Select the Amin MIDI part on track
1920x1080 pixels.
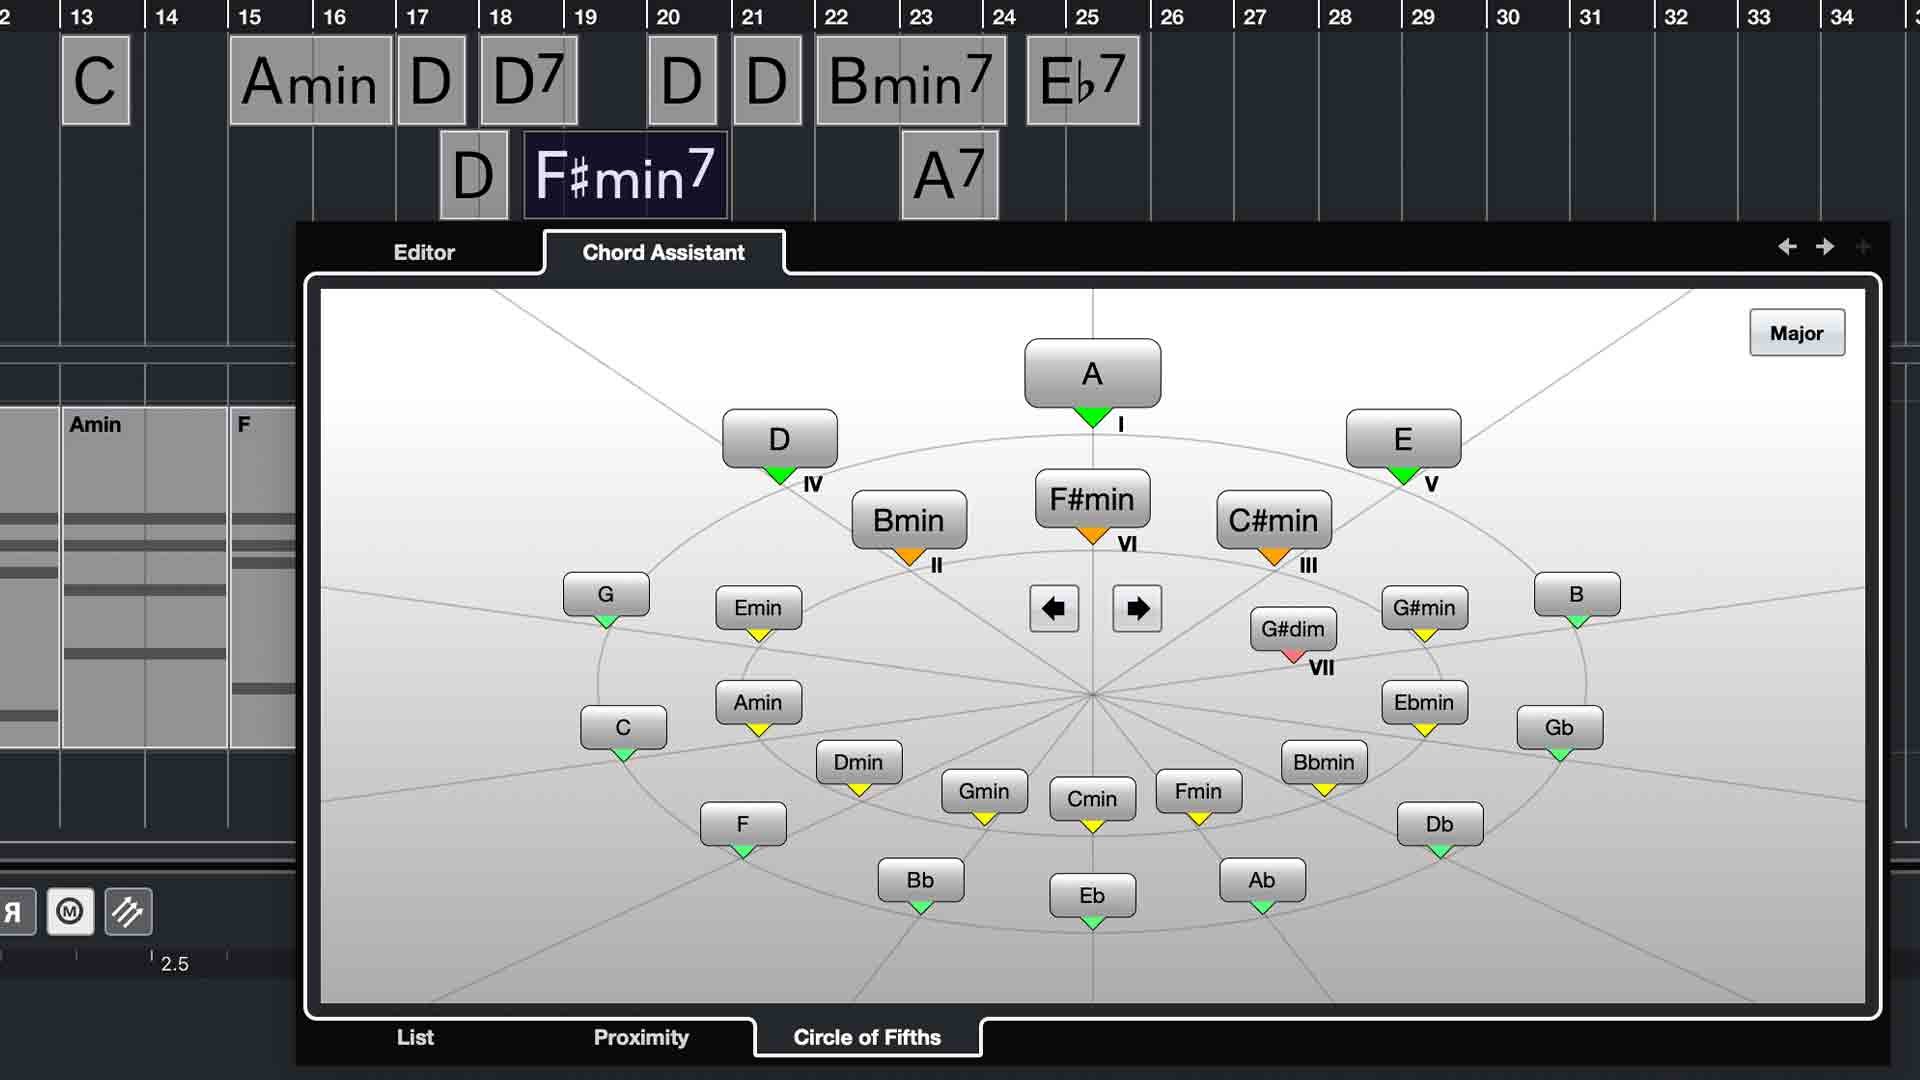tap(144, 576)
